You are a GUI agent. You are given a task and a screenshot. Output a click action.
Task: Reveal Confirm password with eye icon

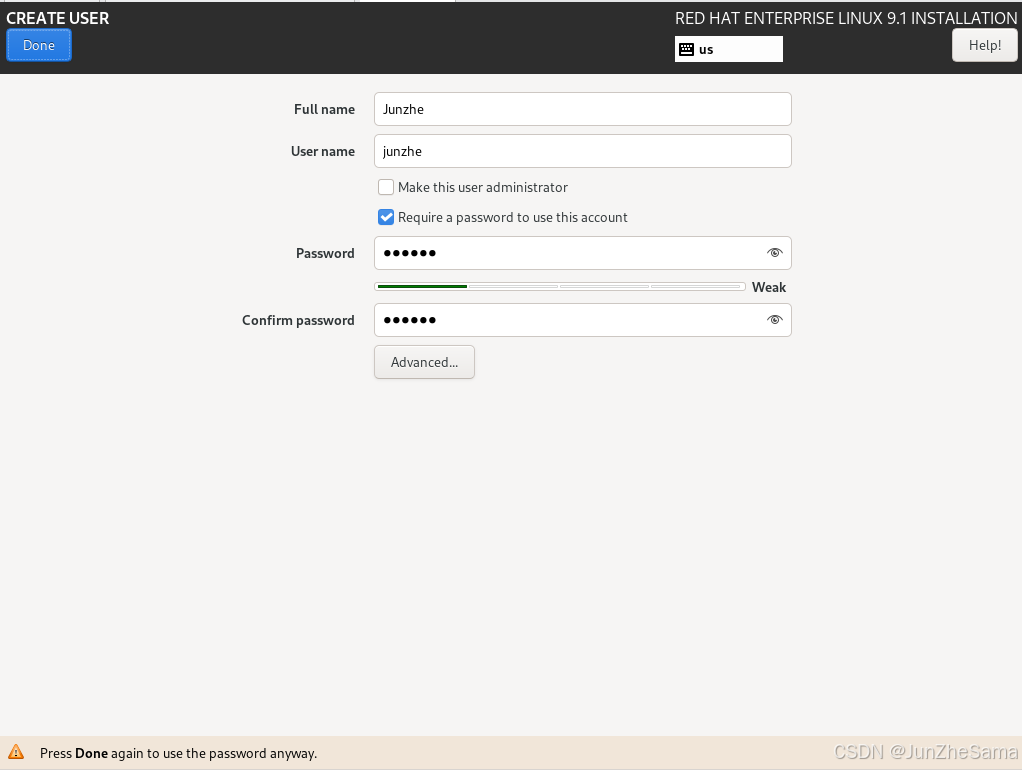774,320
